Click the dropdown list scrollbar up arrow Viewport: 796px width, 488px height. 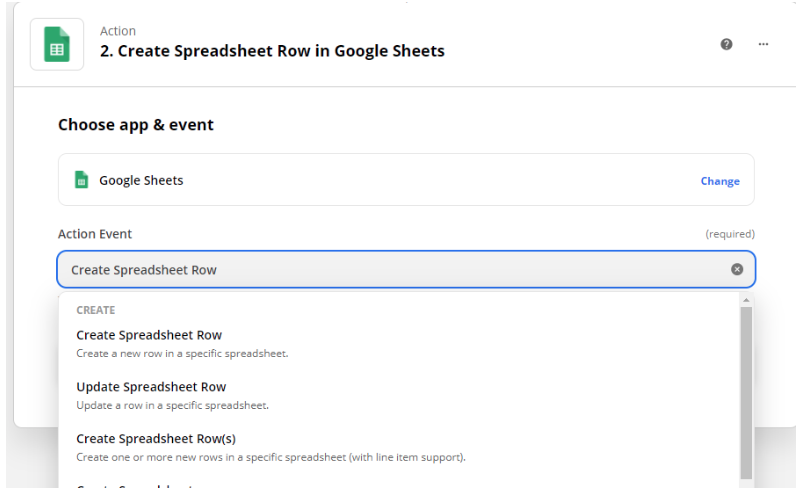tap(746, 300)
